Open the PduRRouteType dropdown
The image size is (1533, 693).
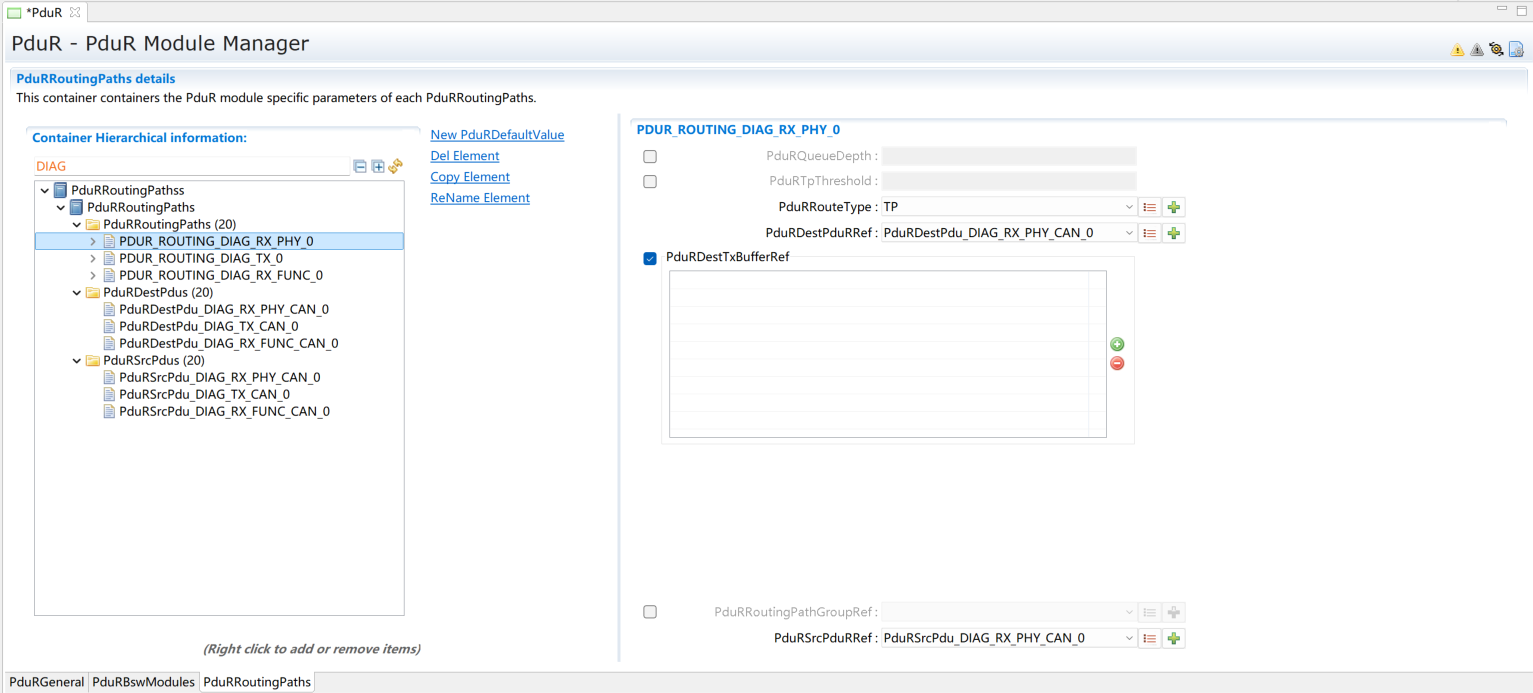click(1128, 207)
